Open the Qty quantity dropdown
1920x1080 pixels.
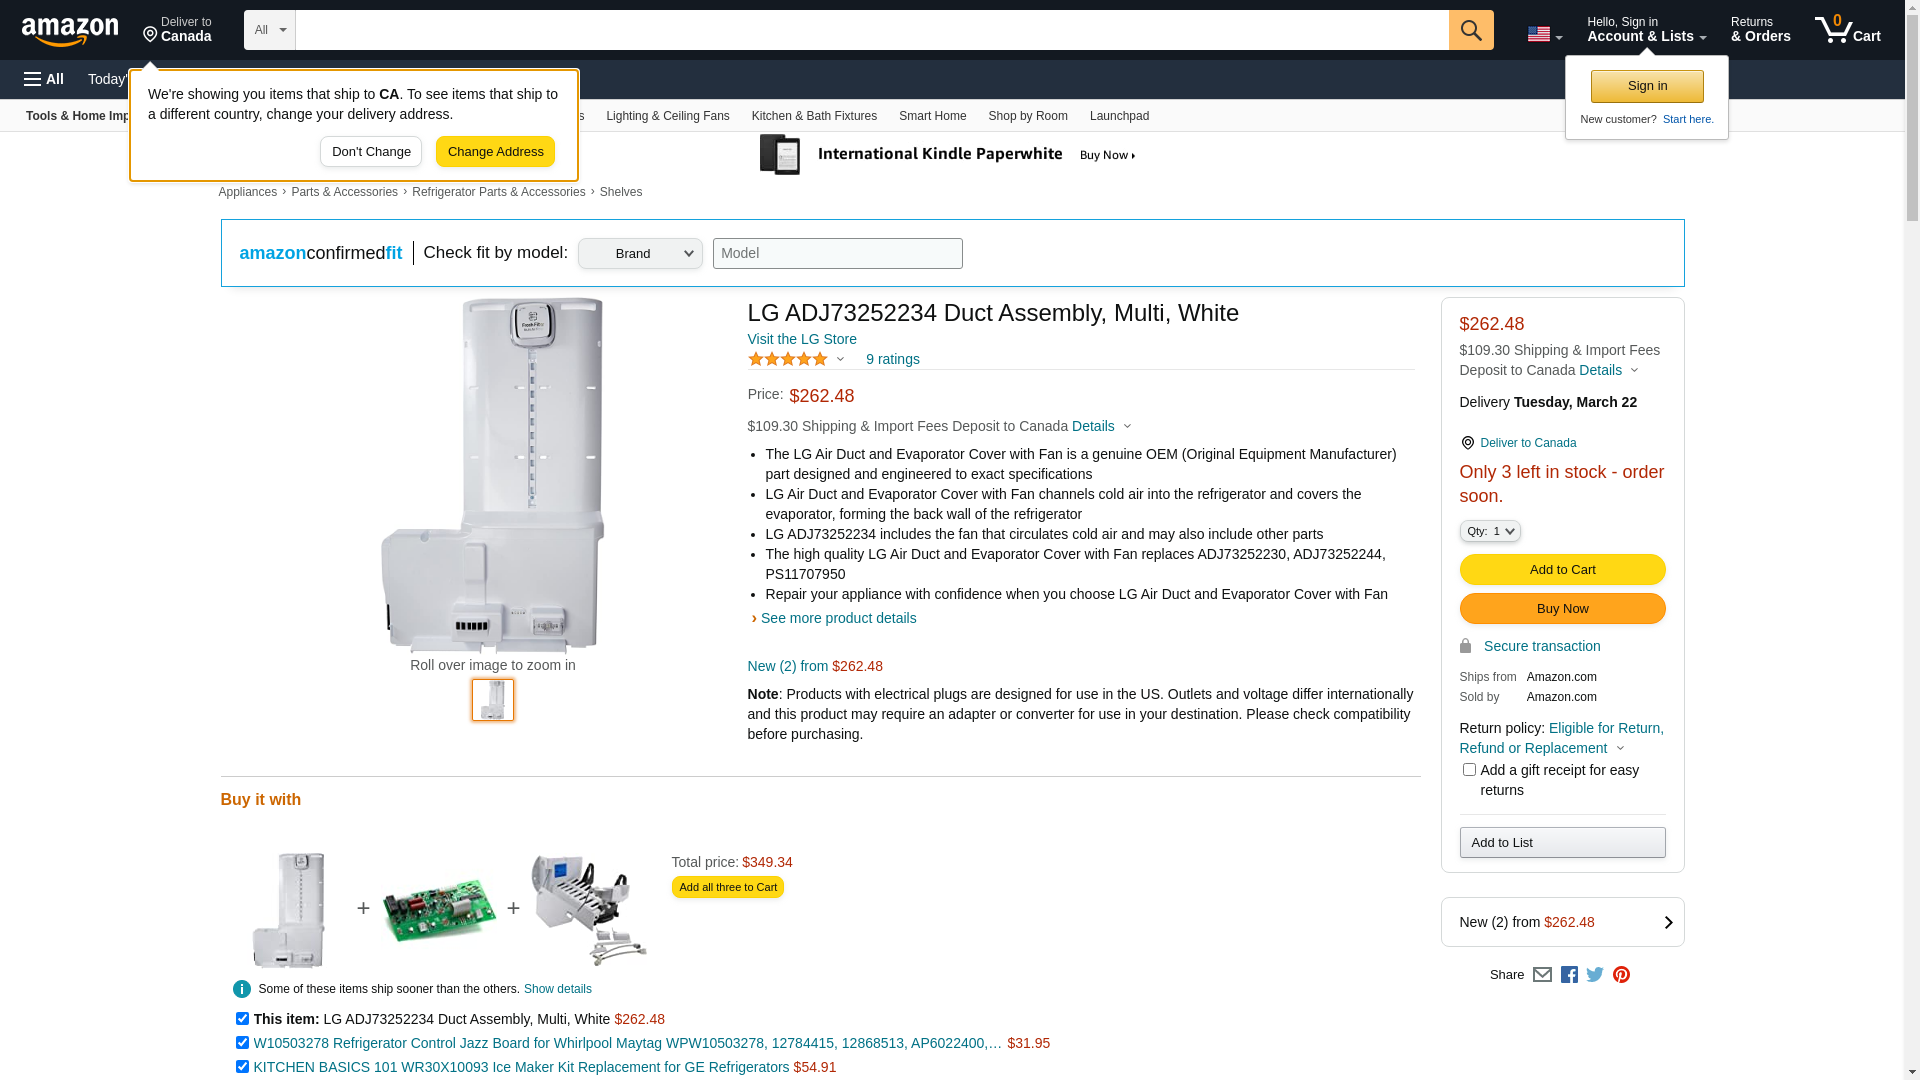click(x=1489, y=532)
